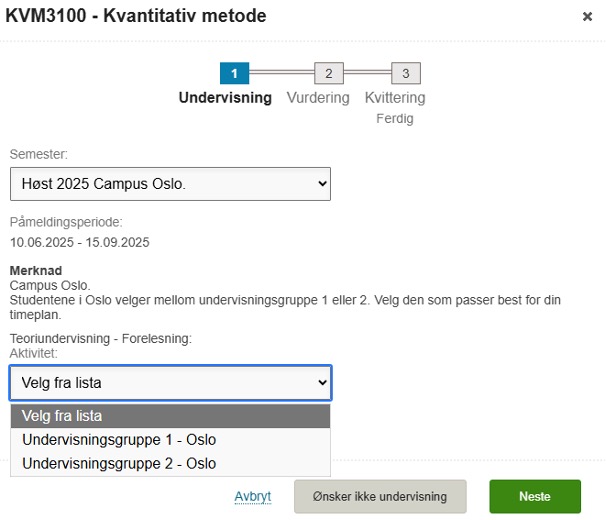Click the Merknad heading

[36, 270]
